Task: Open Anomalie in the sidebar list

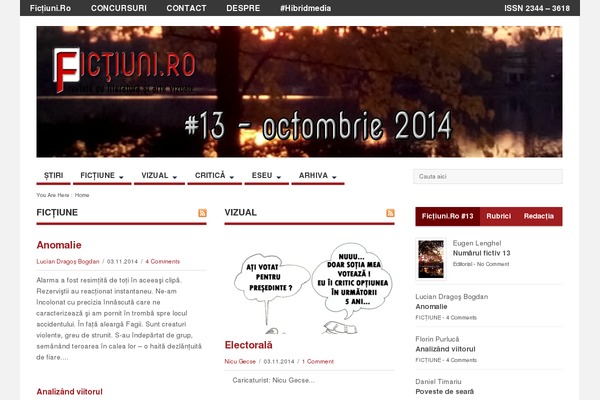Action: pyautogui.click(x=431, y=307)
